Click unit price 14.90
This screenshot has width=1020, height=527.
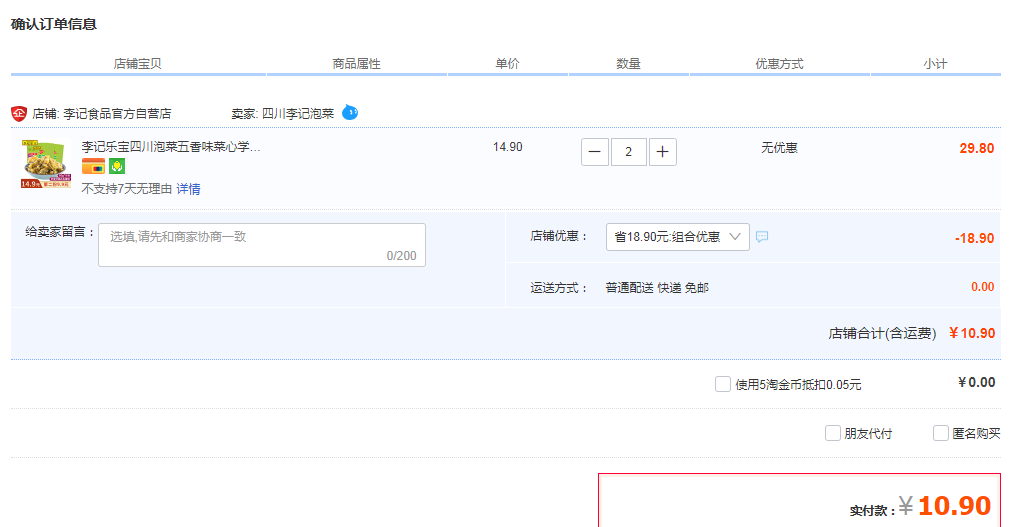(507, 147)
